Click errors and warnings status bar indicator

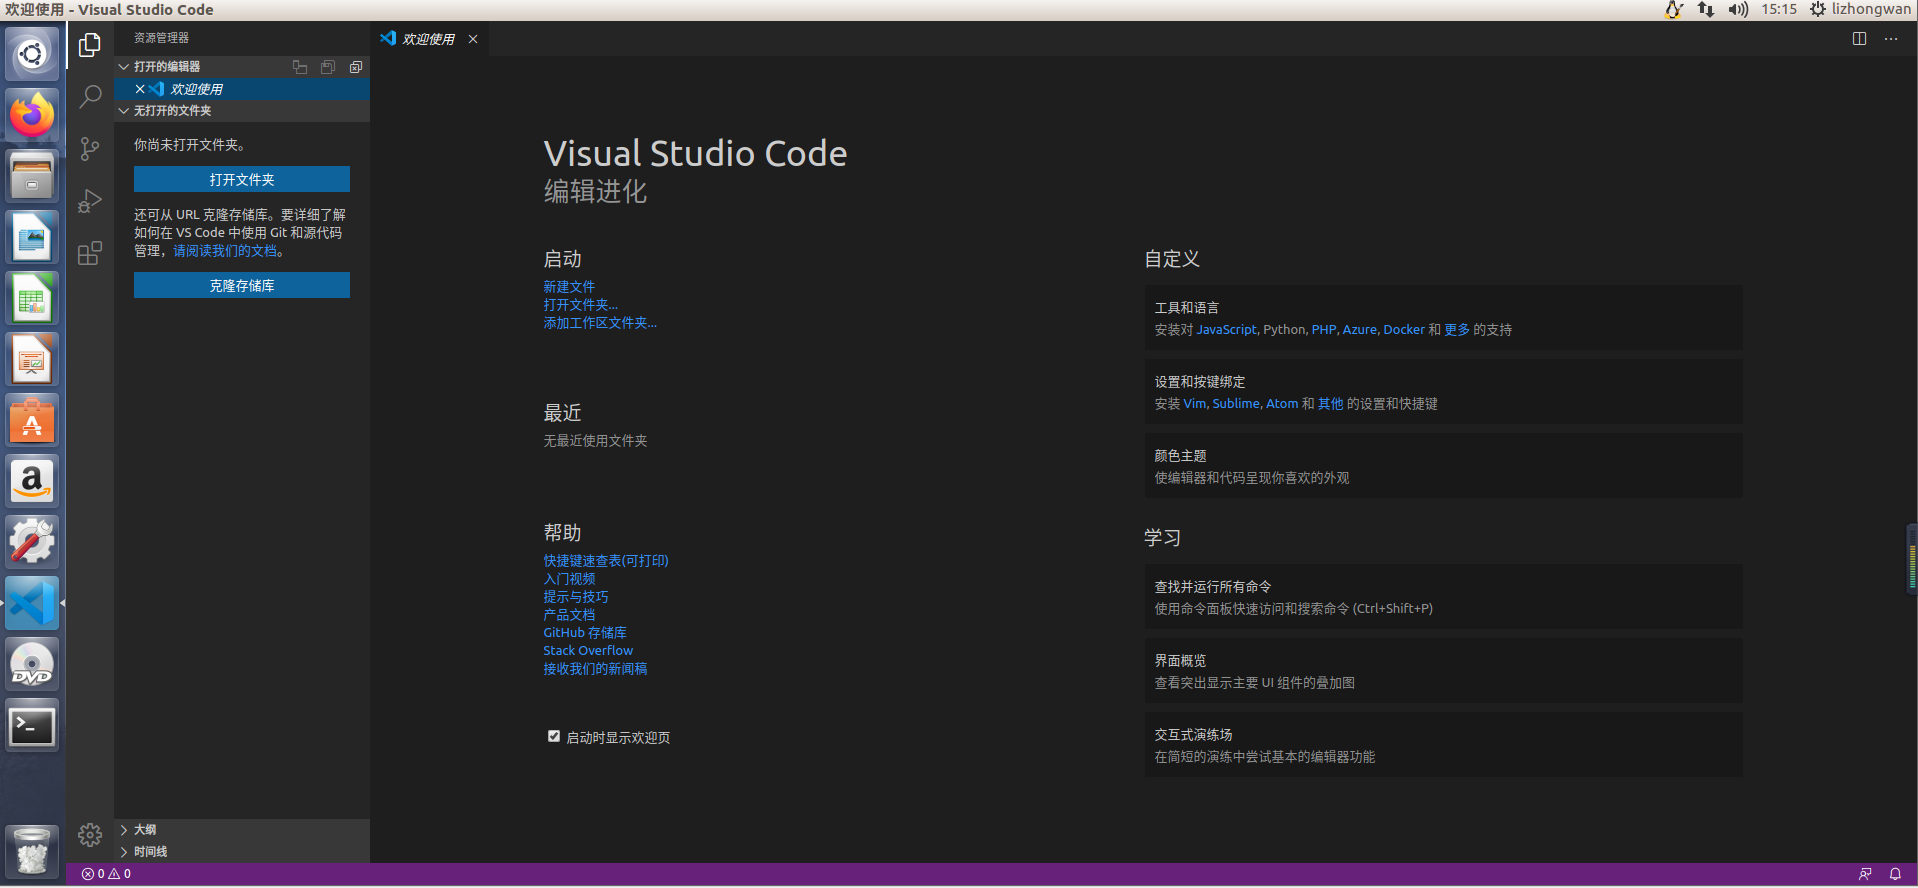tap(106, 874)
